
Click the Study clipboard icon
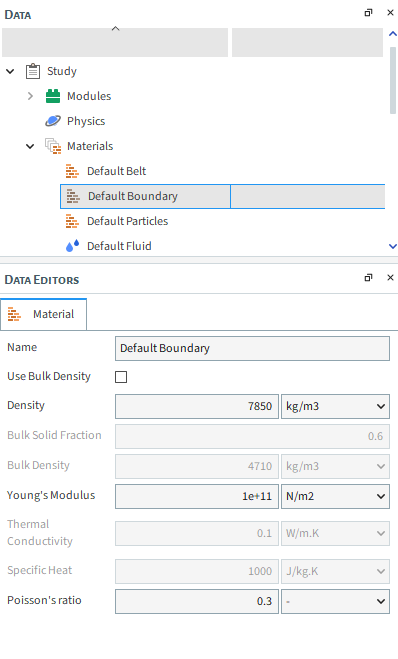click(33, 71)
